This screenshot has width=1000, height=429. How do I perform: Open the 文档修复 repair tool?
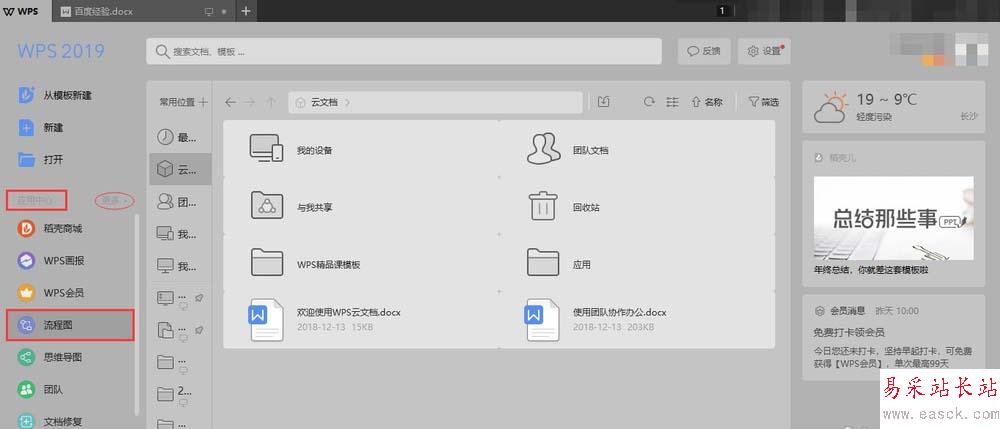click(x=50, y=421)
